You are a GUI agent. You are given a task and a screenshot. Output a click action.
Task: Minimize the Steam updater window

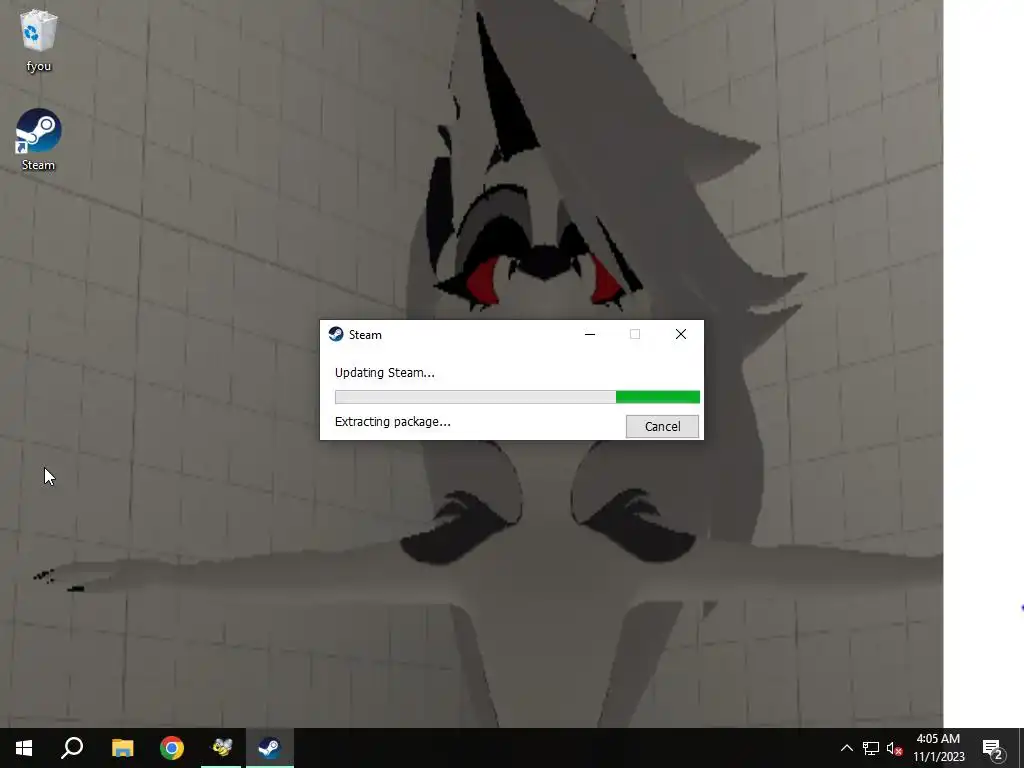[590, 334]
